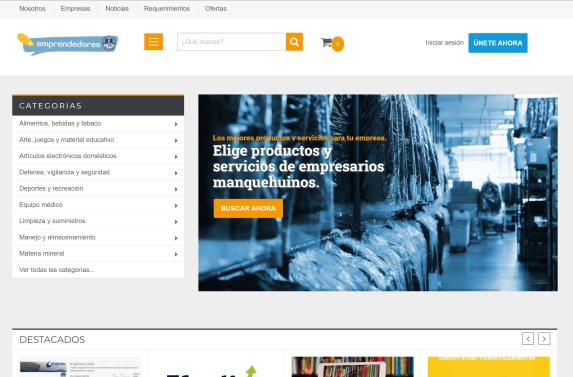
Task: Click the BUSCAR AHORA banner button
Action: [x=248, y=208]
